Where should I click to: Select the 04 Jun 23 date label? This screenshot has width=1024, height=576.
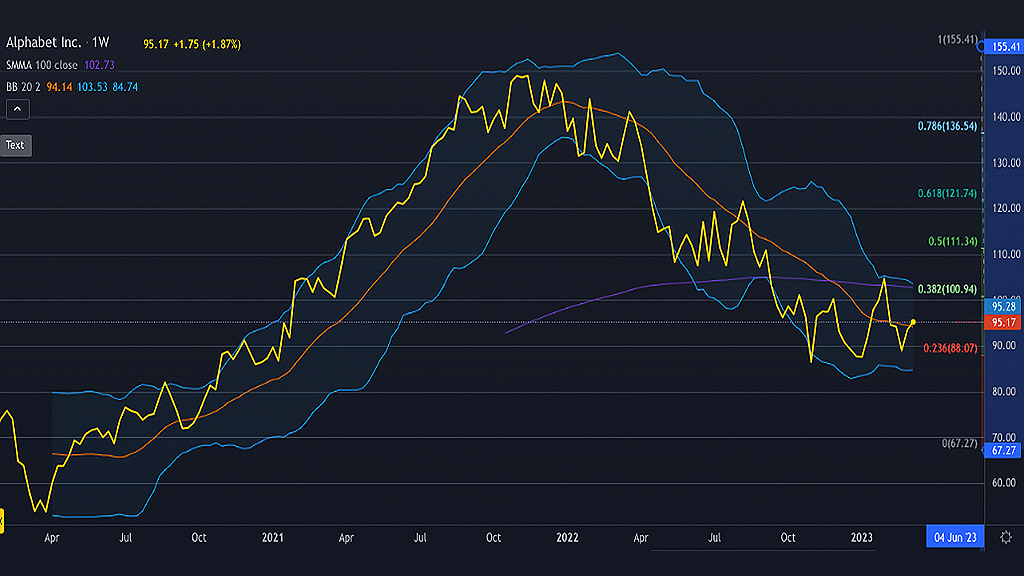pos(955,537)
